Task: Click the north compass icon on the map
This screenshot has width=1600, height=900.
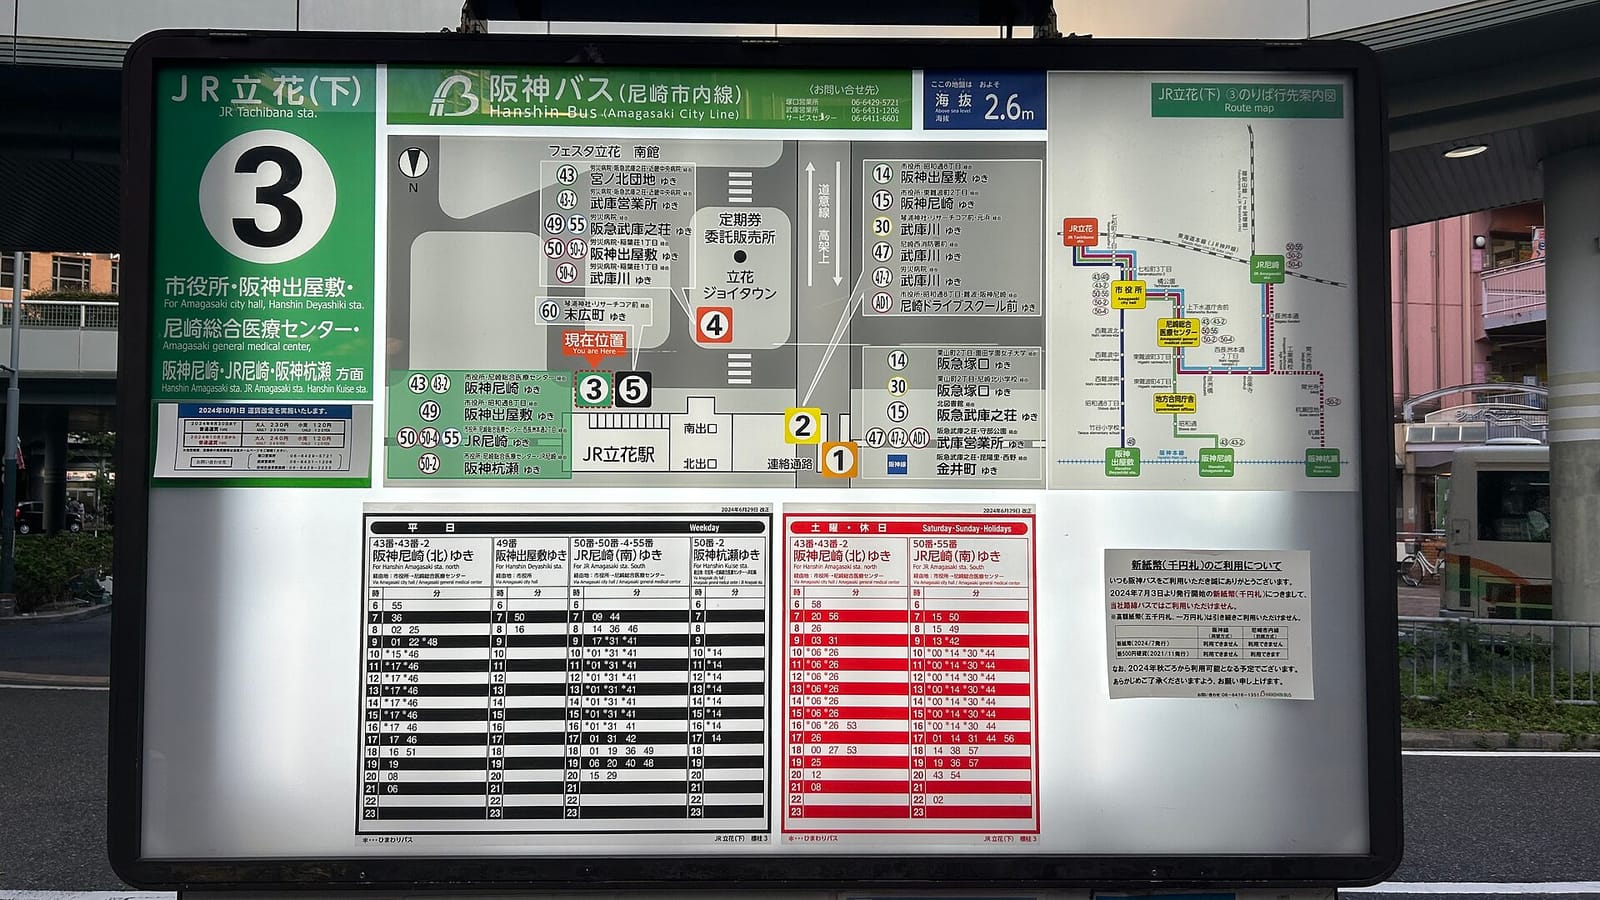Action: pyautogui.click(x=413, y=162)
